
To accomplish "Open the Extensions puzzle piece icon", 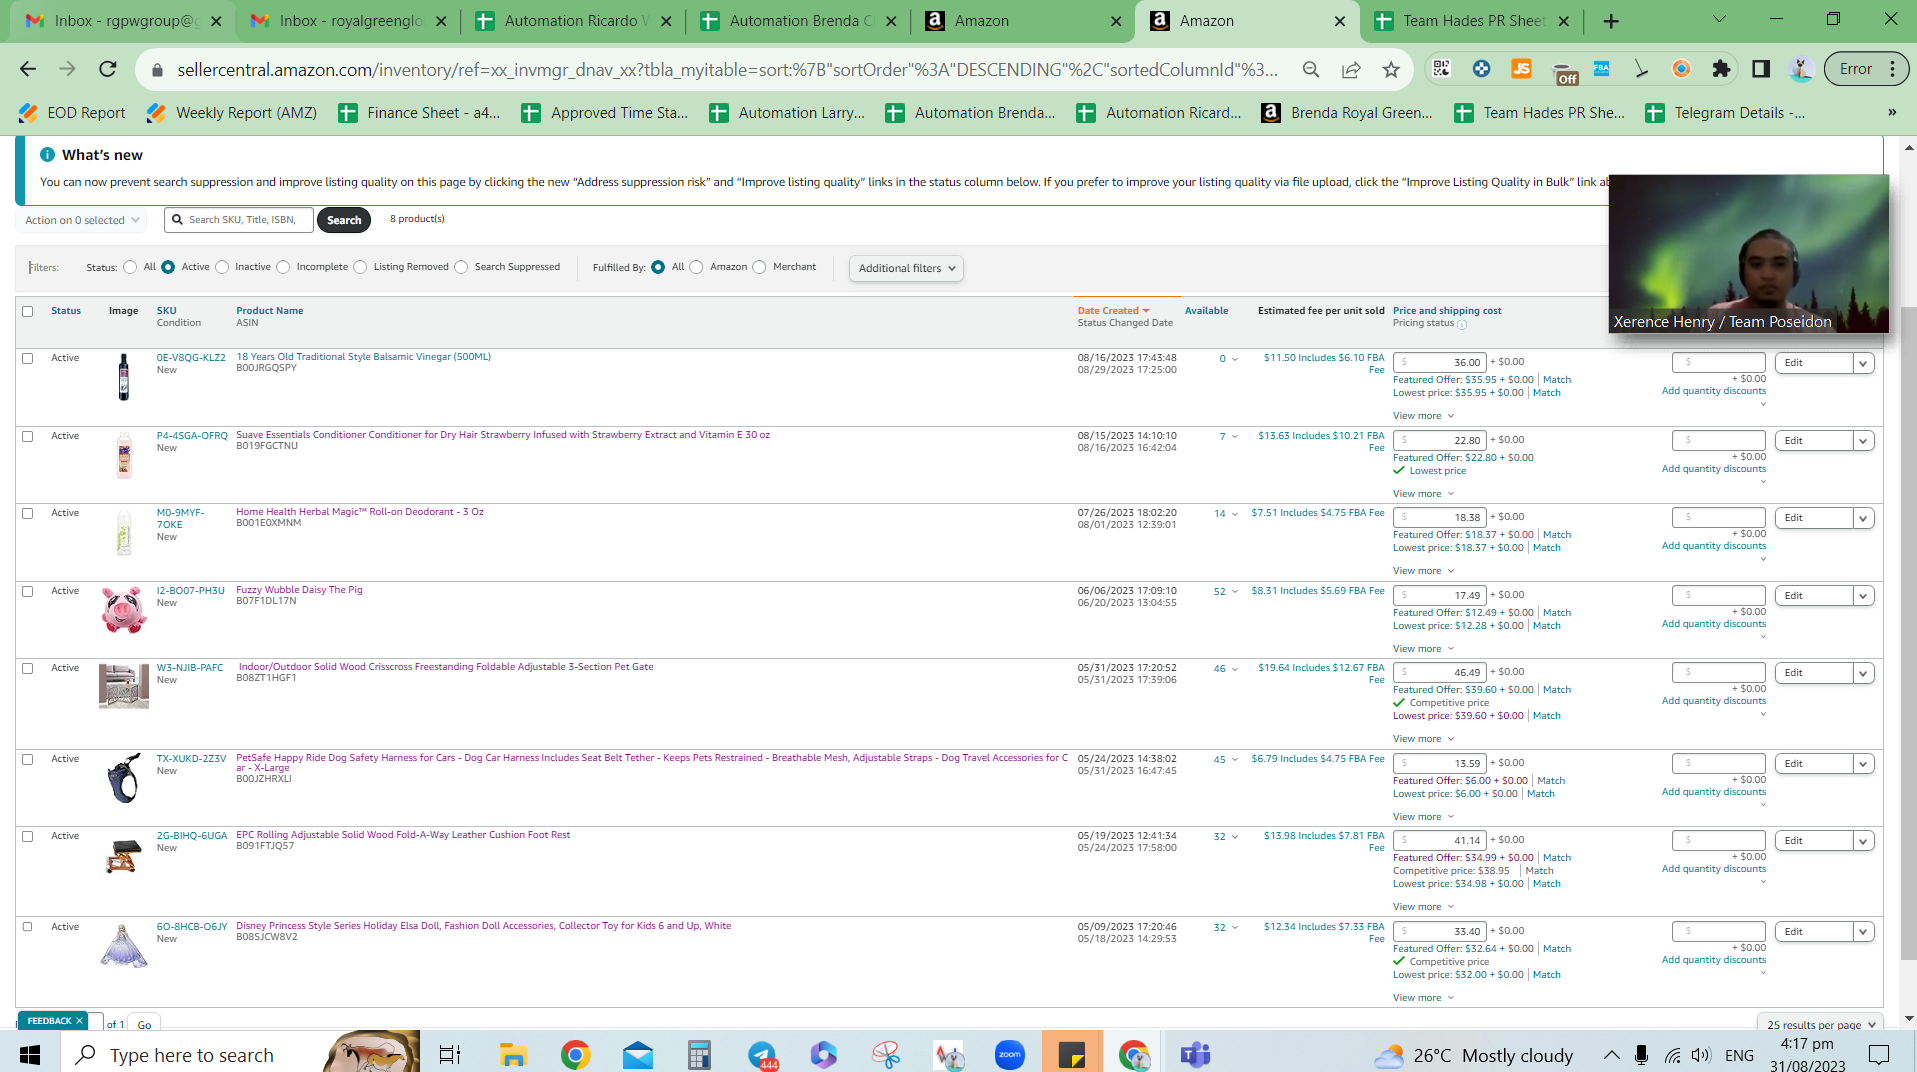I will 1721,69.
